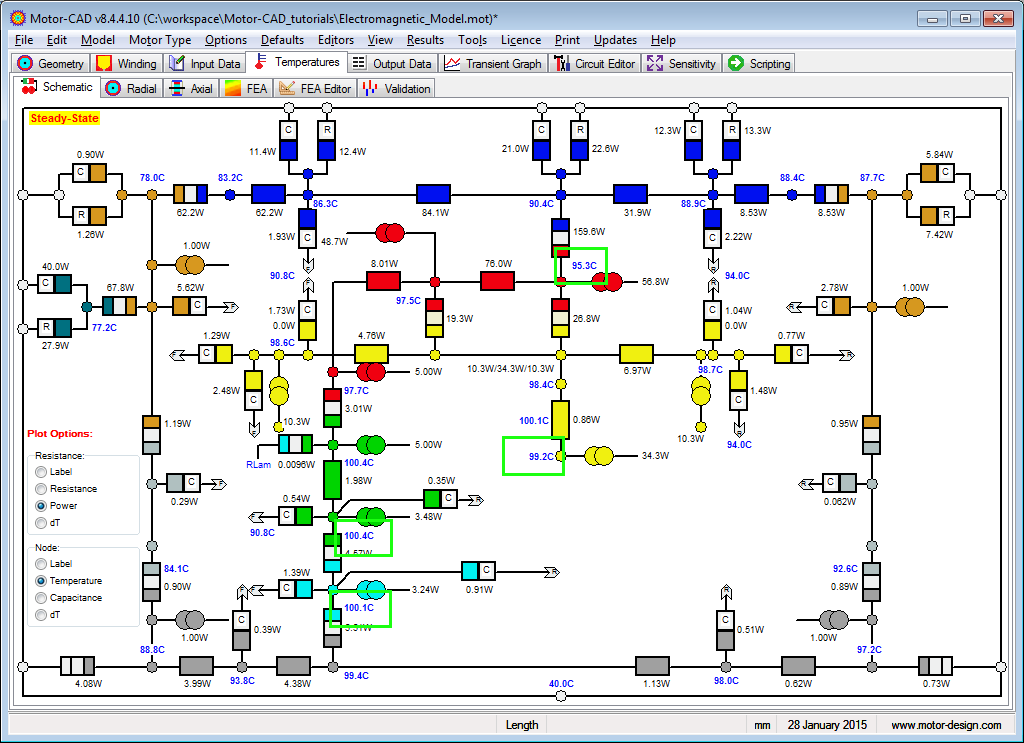Viewport: 1024px width, 743px height.
Task: Open the Results menu
Action: pyautogui.click(x=425, y=40)
